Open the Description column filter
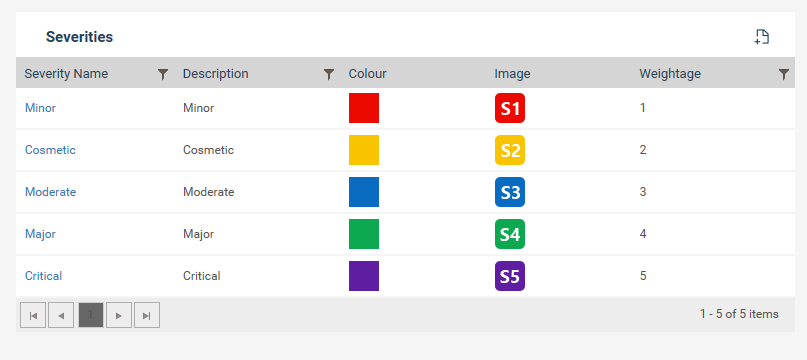 [x=329, y=74]
